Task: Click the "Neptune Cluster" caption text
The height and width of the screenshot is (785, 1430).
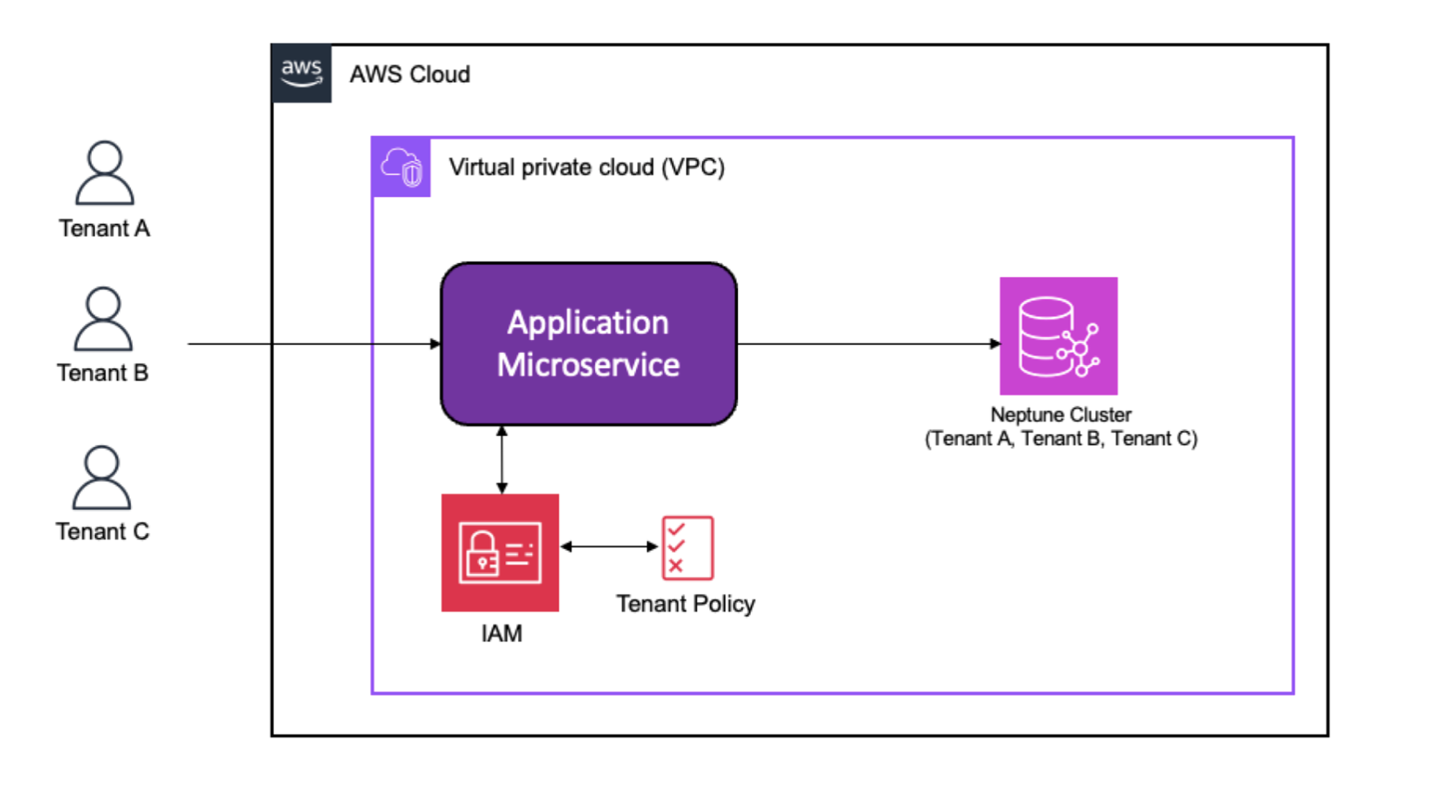Action: (1062, 415)
